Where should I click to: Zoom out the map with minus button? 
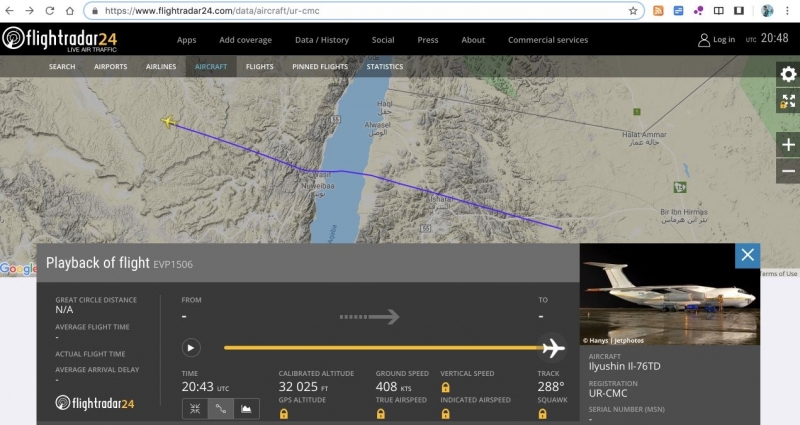tap(788, 171)
